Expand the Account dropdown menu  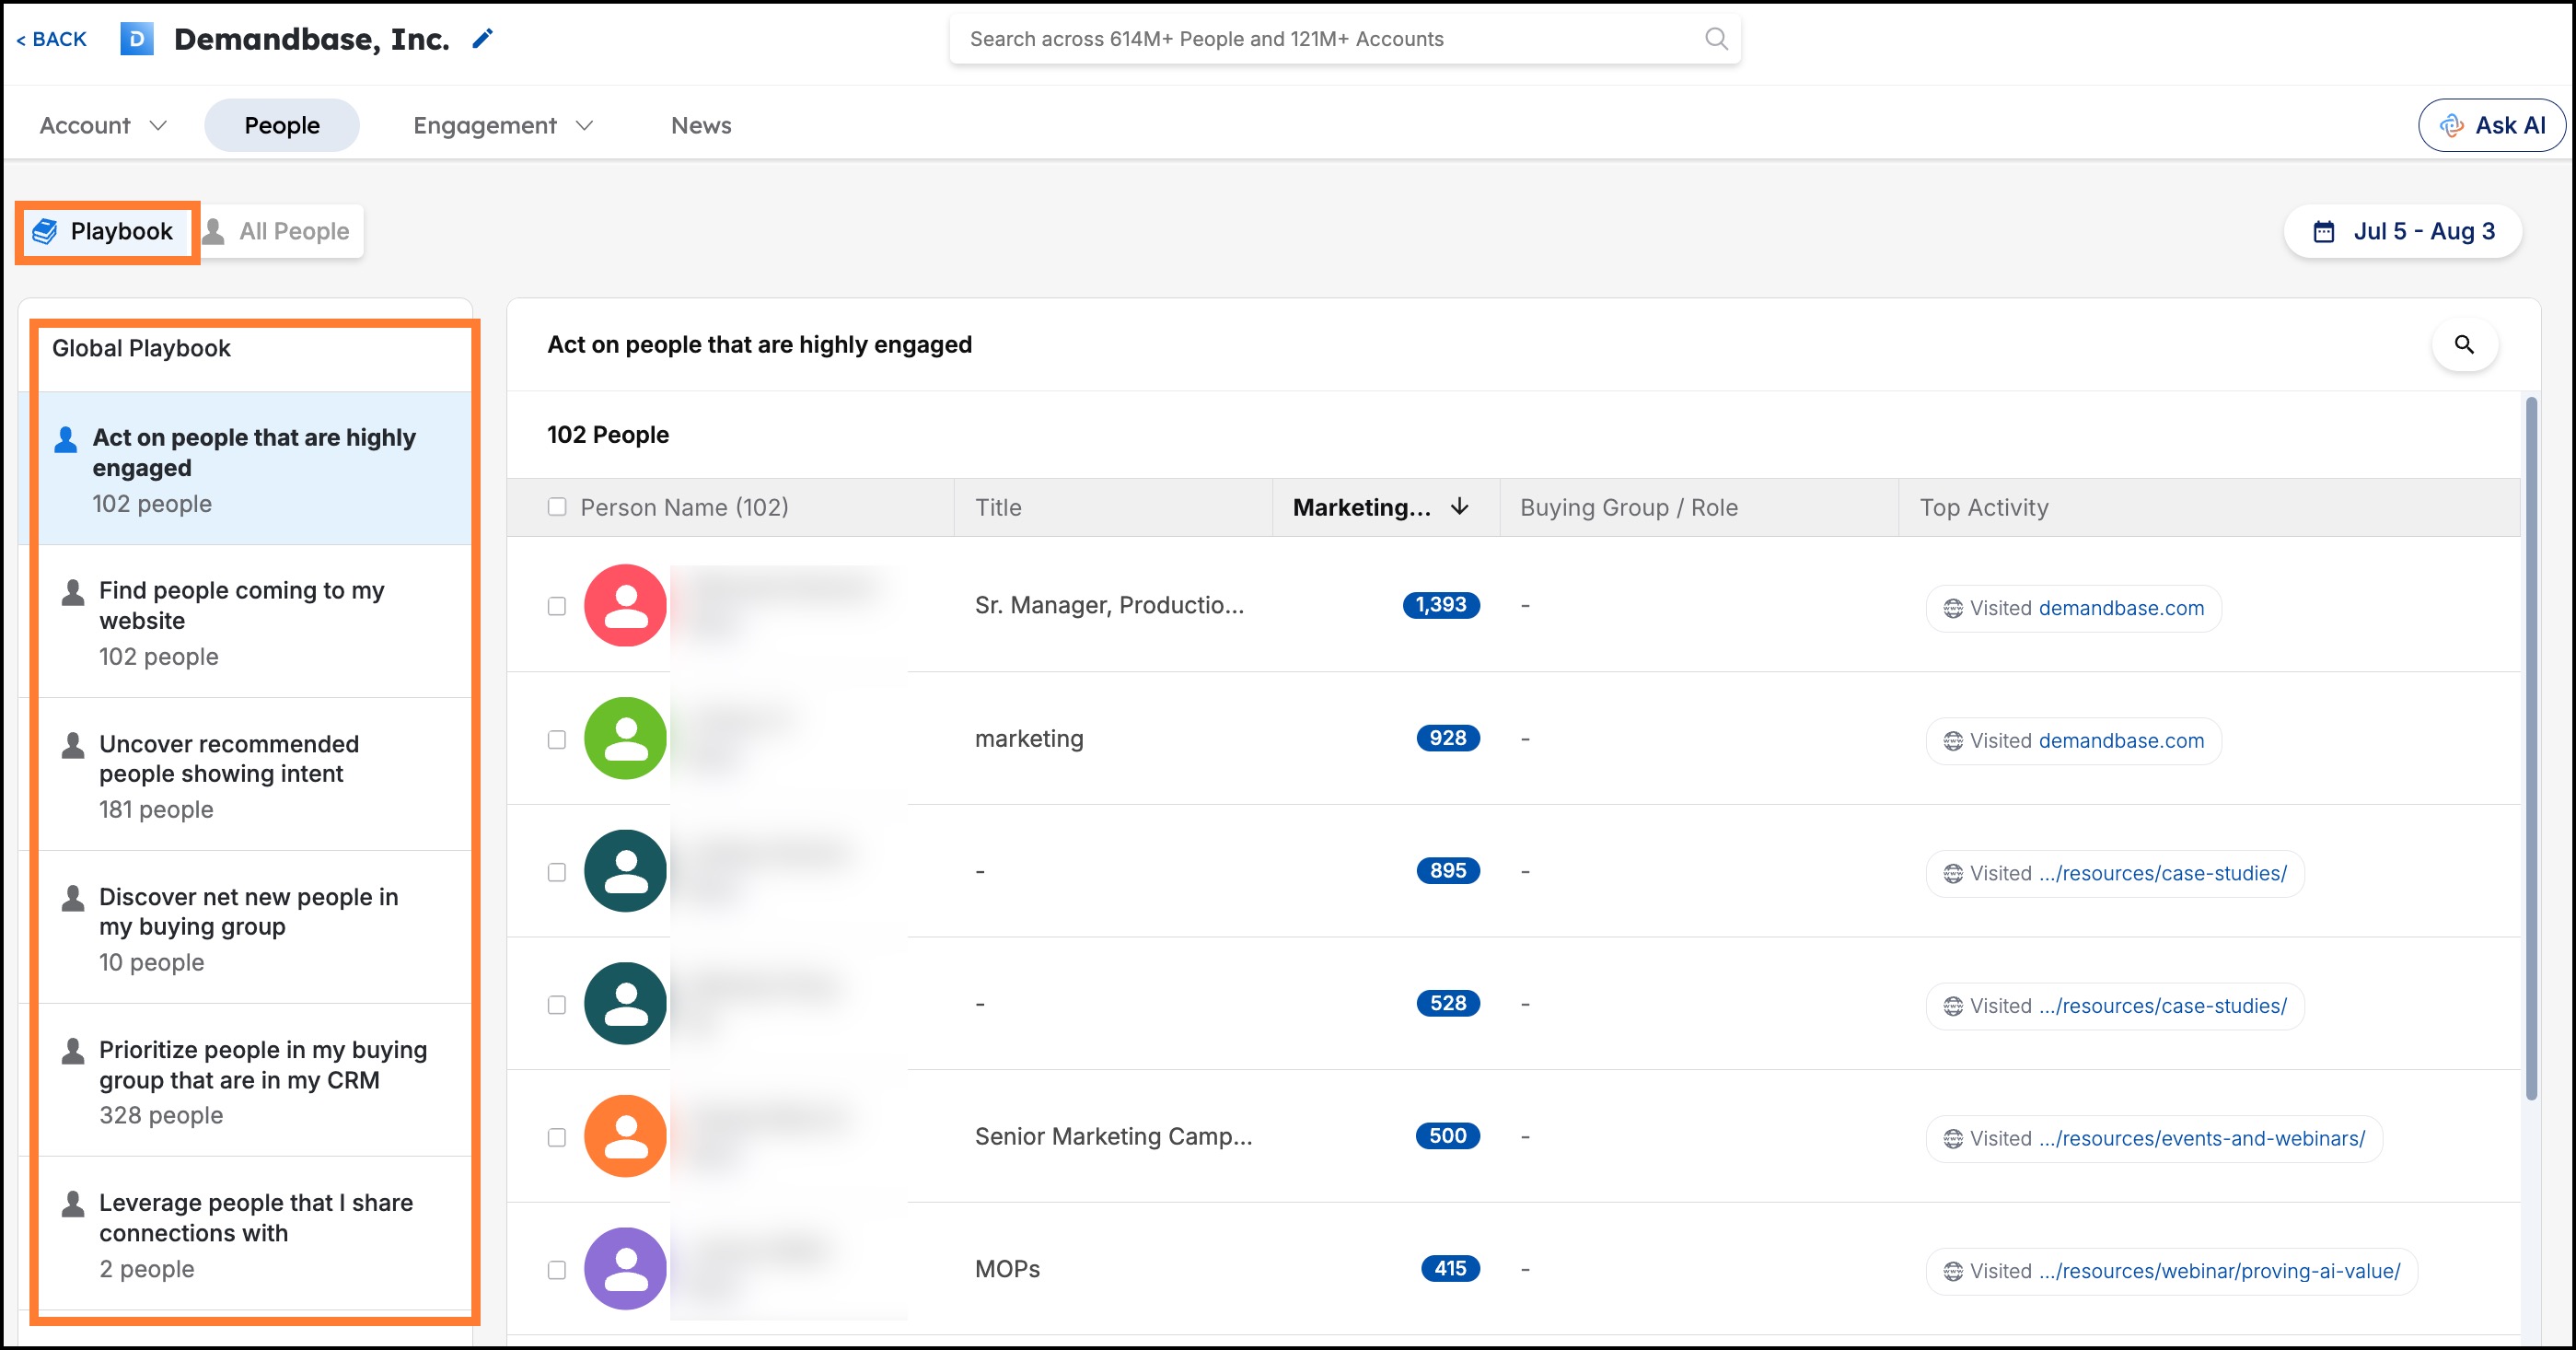(x=102, y=126)
